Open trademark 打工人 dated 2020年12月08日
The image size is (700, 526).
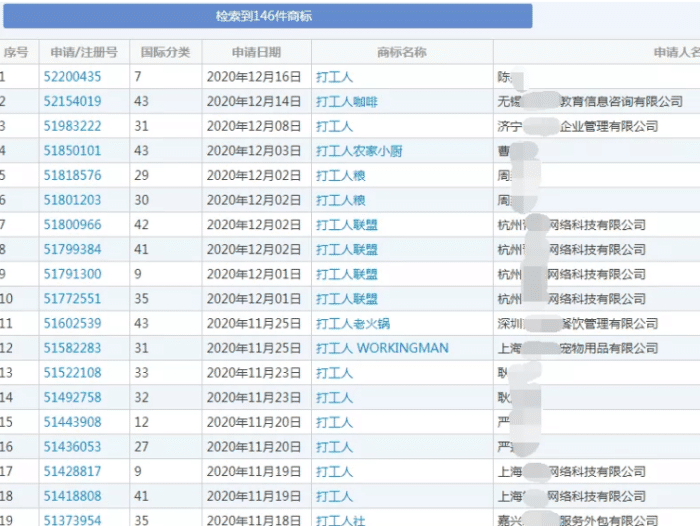[x=334, y=126]
